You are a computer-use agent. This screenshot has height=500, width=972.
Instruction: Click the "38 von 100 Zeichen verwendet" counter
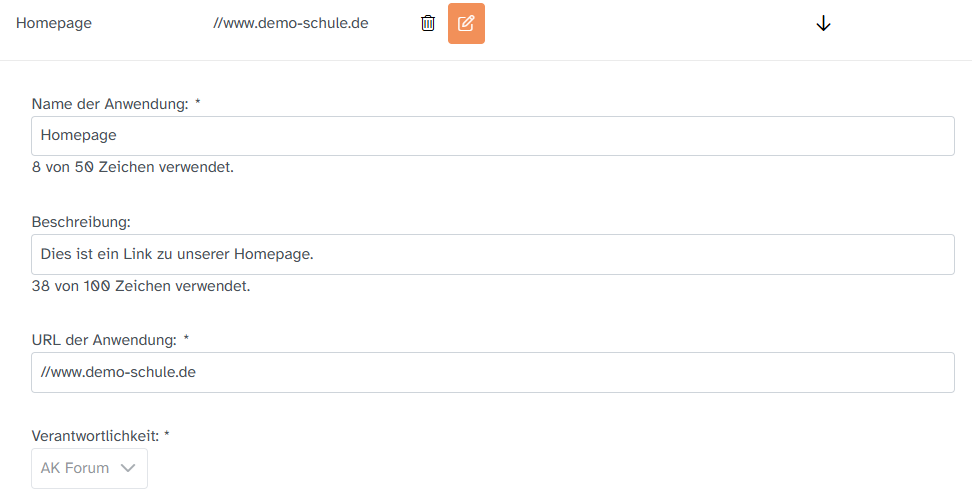click(141, 286)
